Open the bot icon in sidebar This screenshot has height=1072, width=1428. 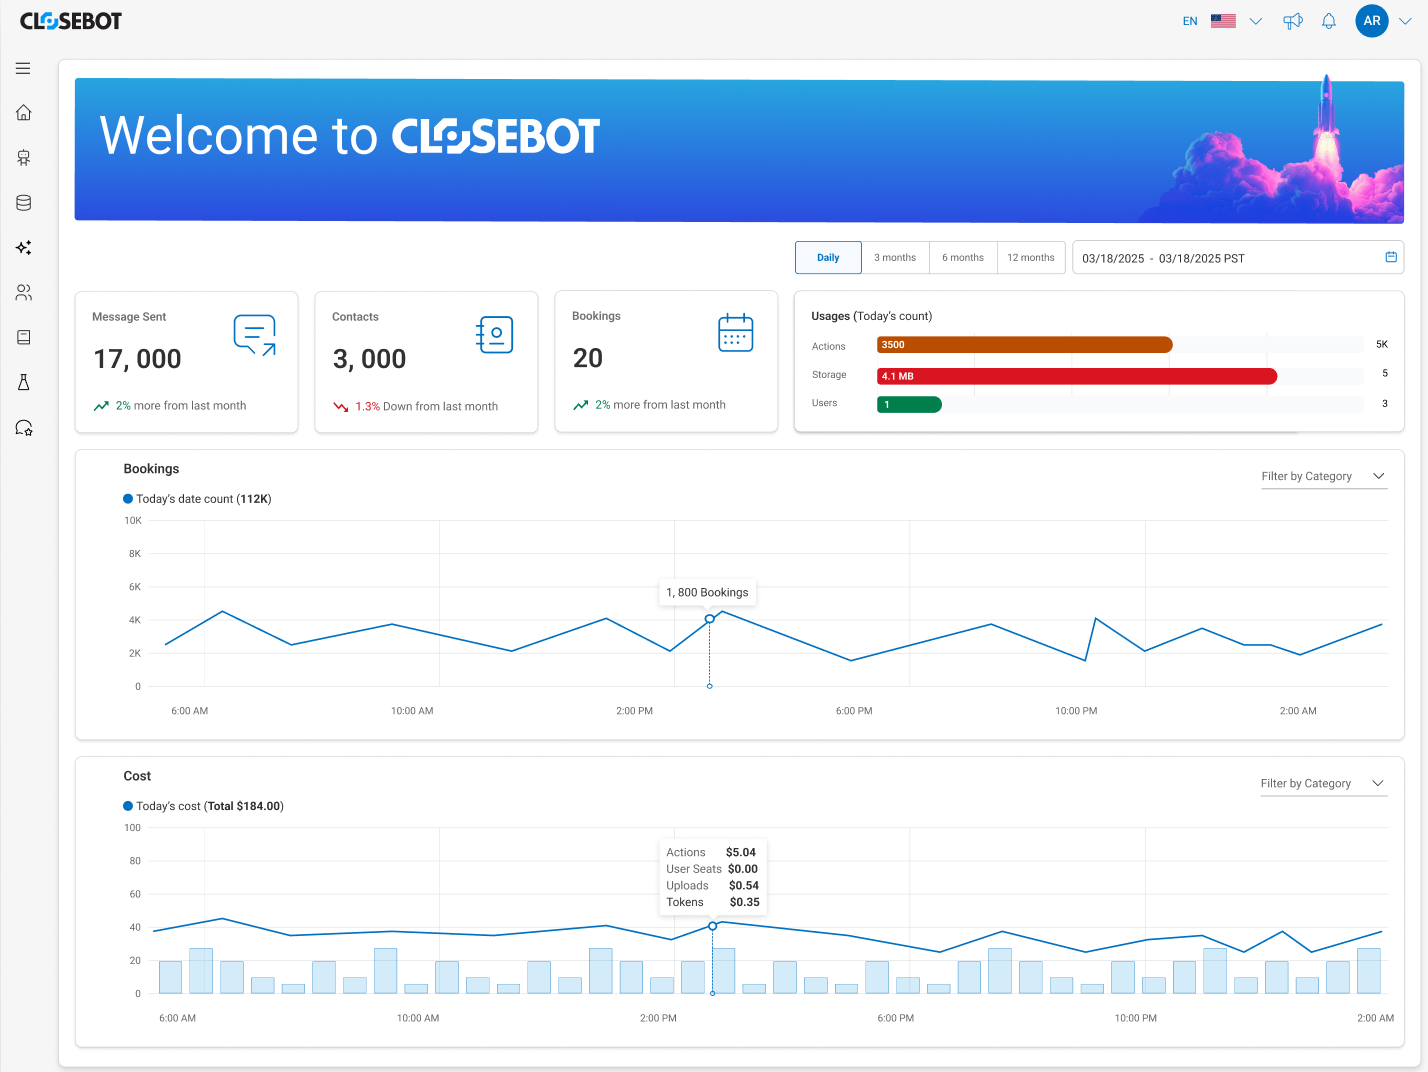pyautogui.click(x=24, y=158)
